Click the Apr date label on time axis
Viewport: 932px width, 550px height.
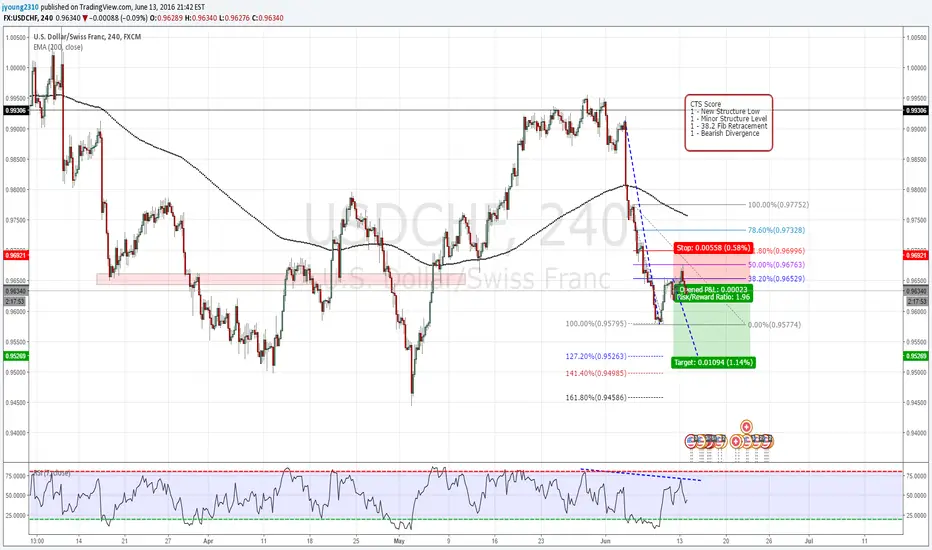click(x=207, y=542)
